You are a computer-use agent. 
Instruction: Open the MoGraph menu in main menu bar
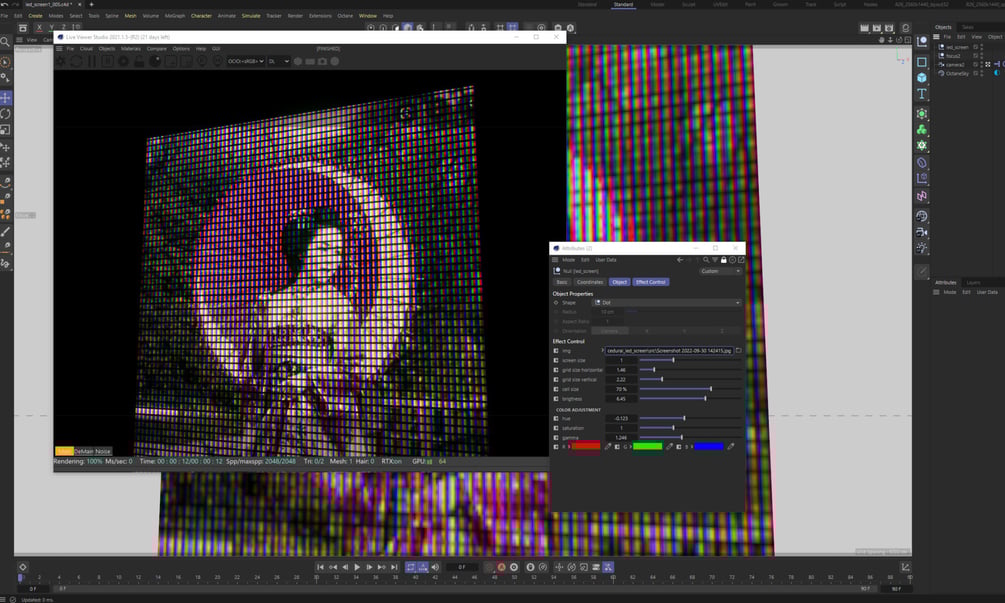(x=174, y=15)
